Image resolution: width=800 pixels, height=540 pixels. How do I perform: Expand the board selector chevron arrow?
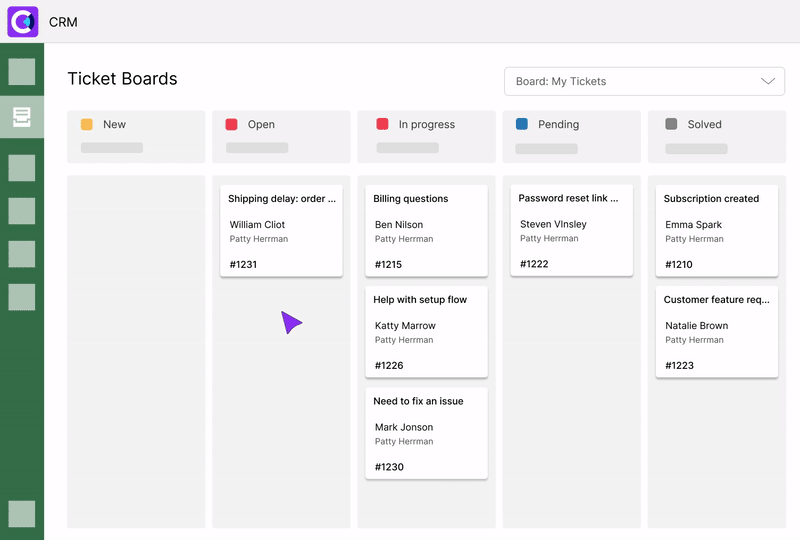point(768,81)
